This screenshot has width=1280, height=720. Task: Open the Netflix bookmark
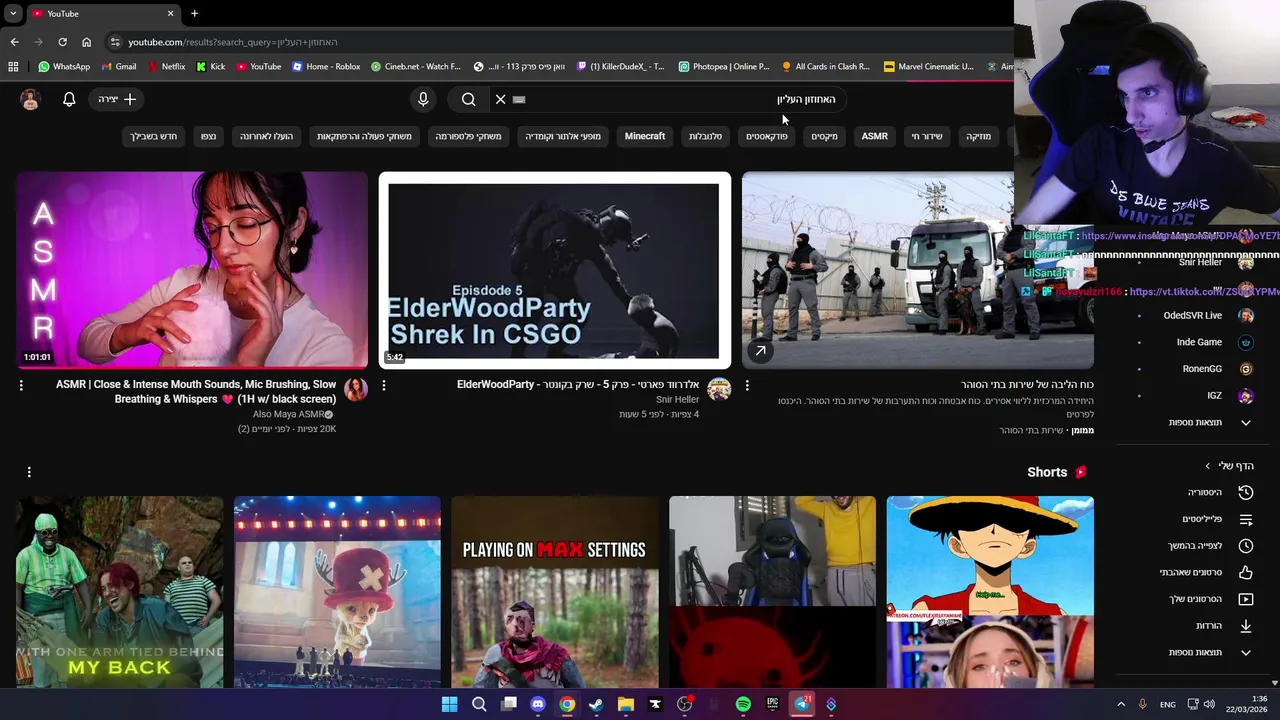[x=166, y=67]
